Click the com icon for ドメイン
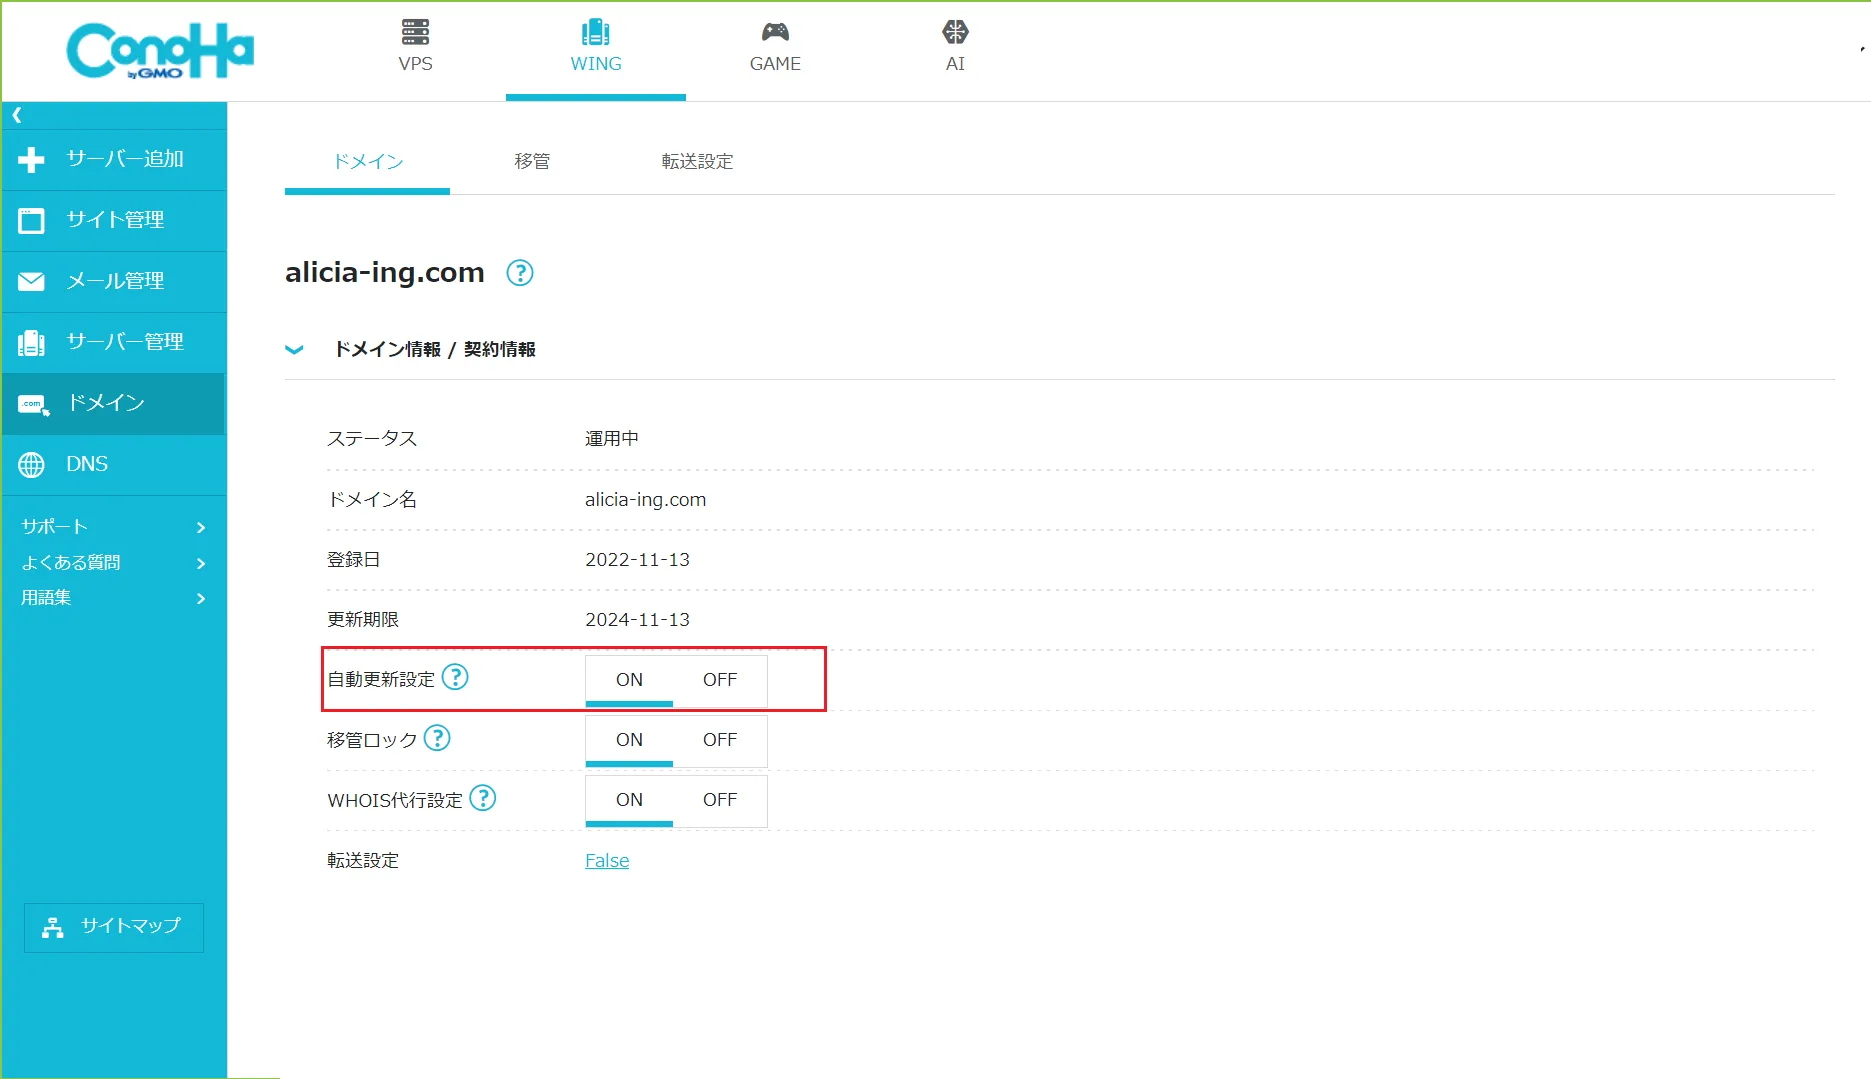1871x1079 pixels. (33, 404)
